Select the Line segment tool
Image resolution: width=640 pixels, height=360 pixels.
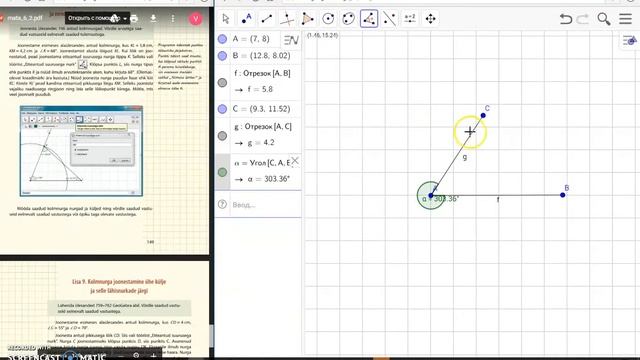[267, 19]
